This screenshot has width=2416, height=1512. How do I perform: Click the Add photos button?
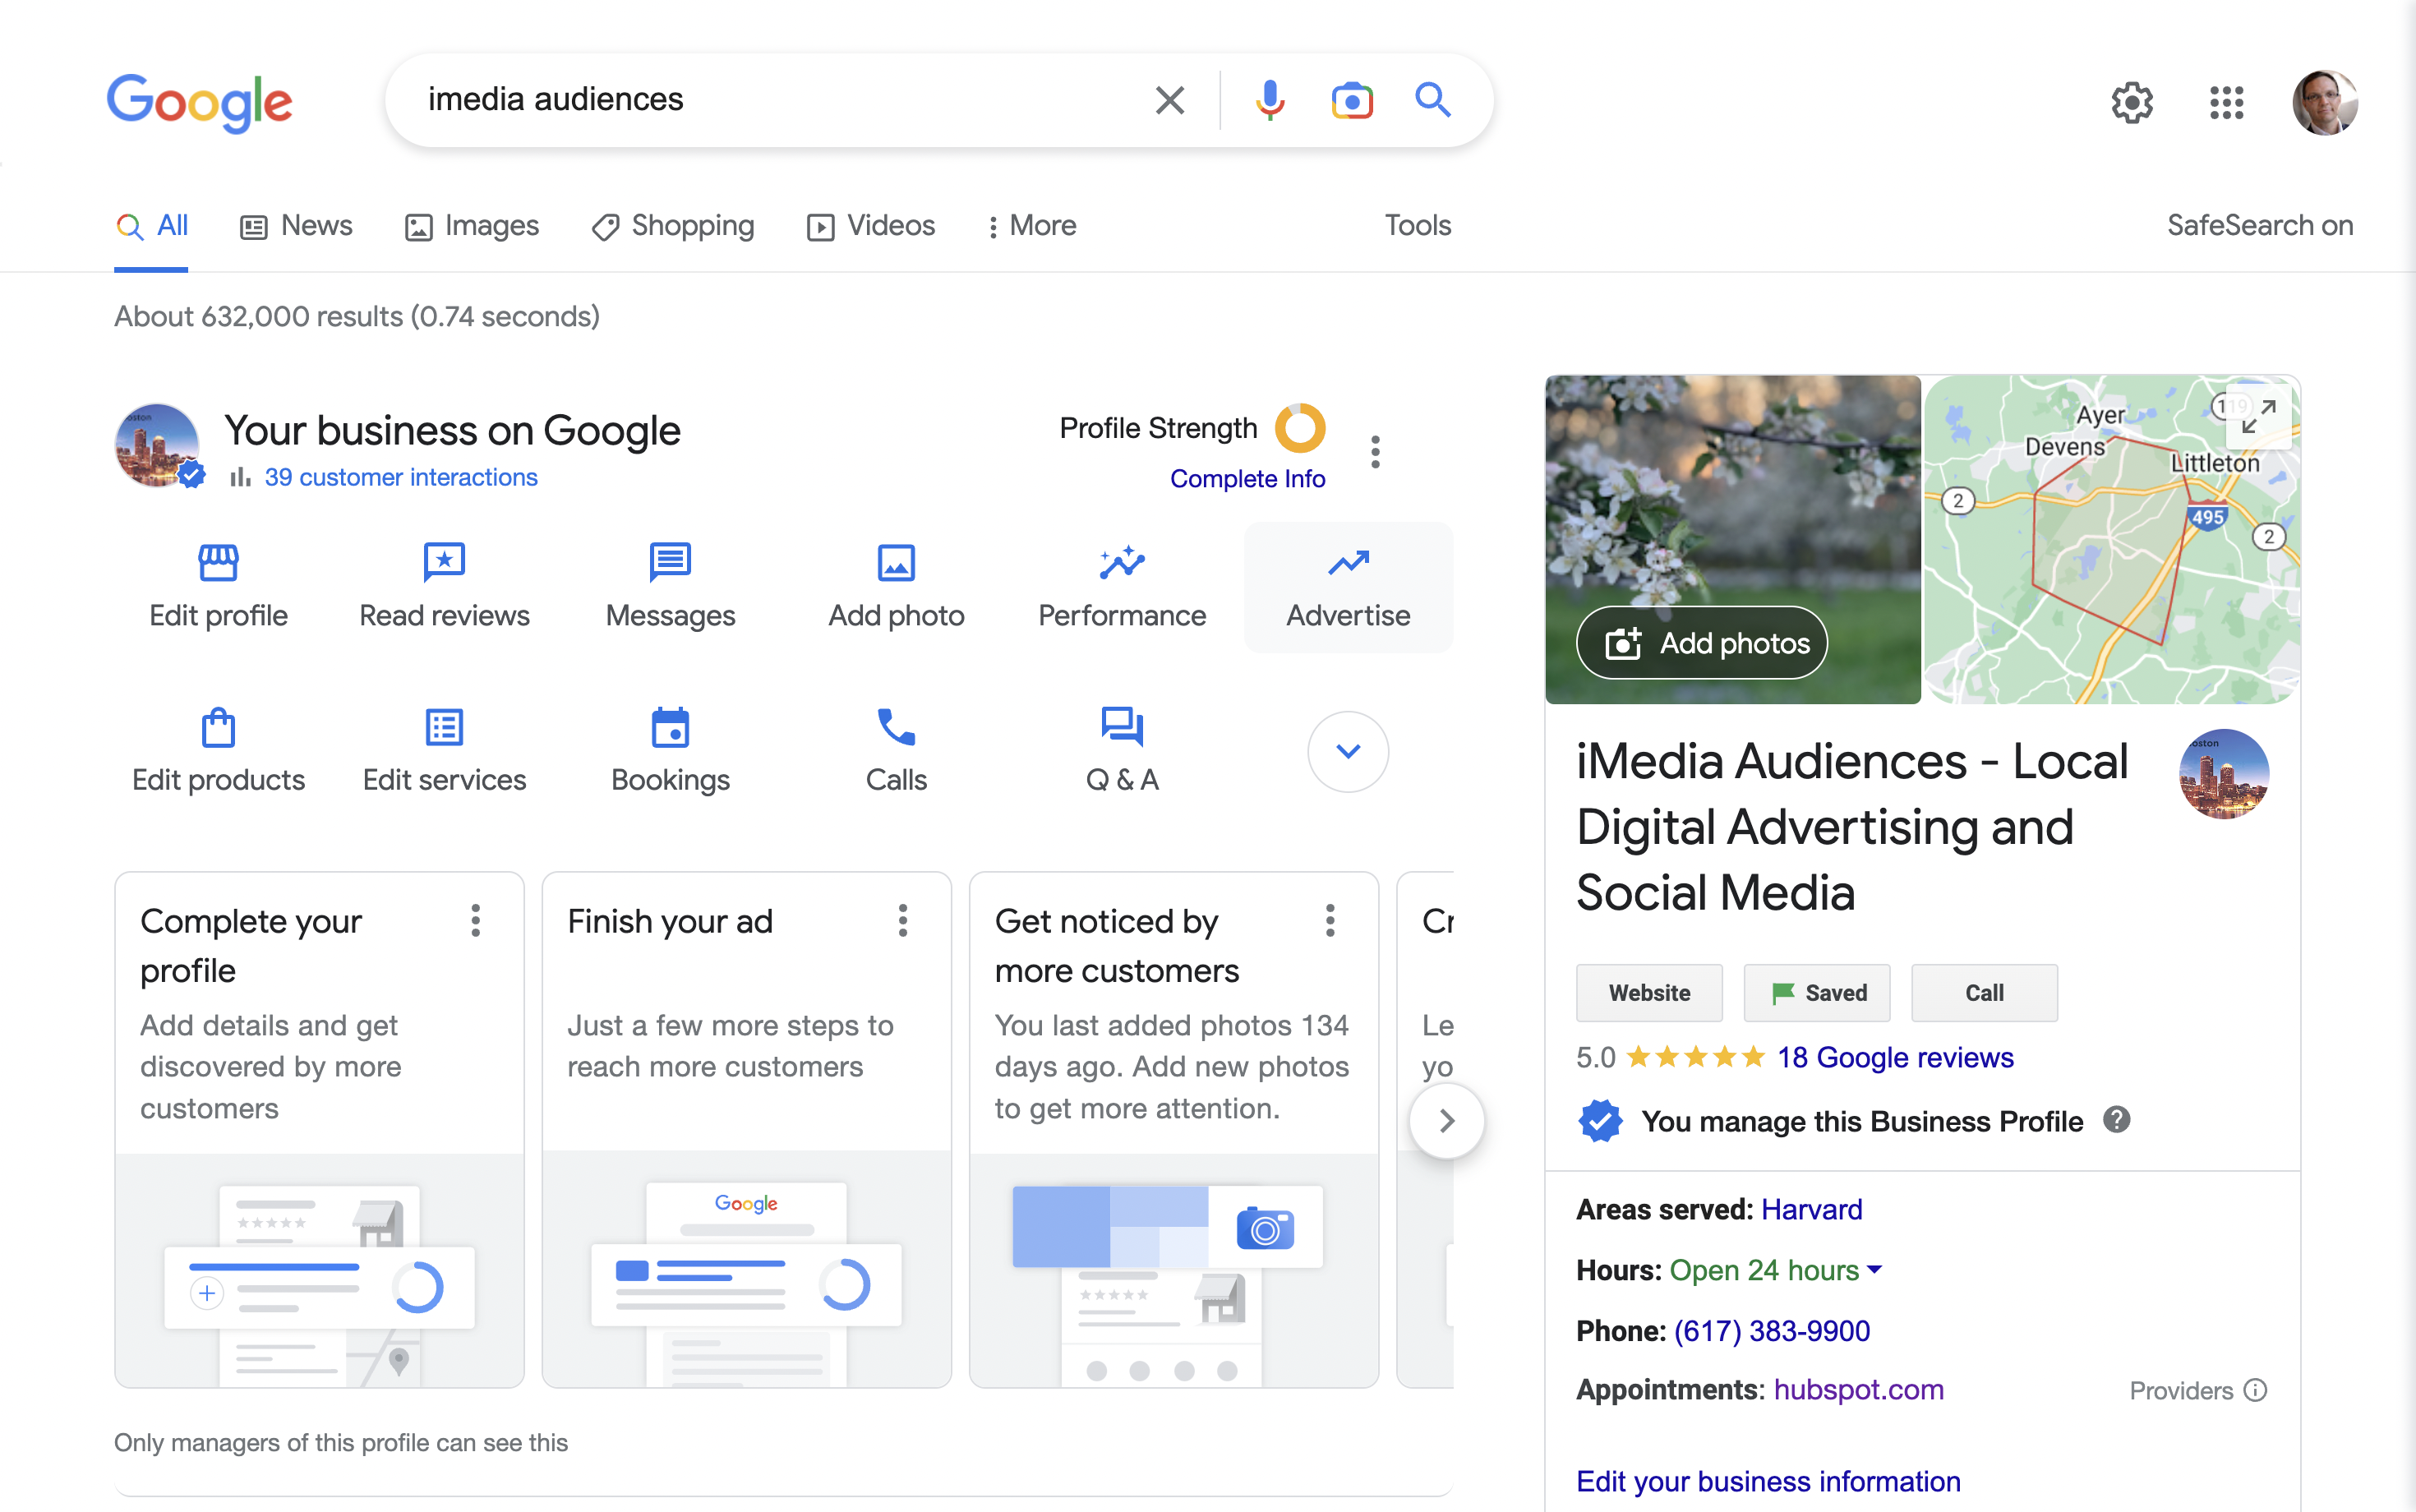point(1702,643)
